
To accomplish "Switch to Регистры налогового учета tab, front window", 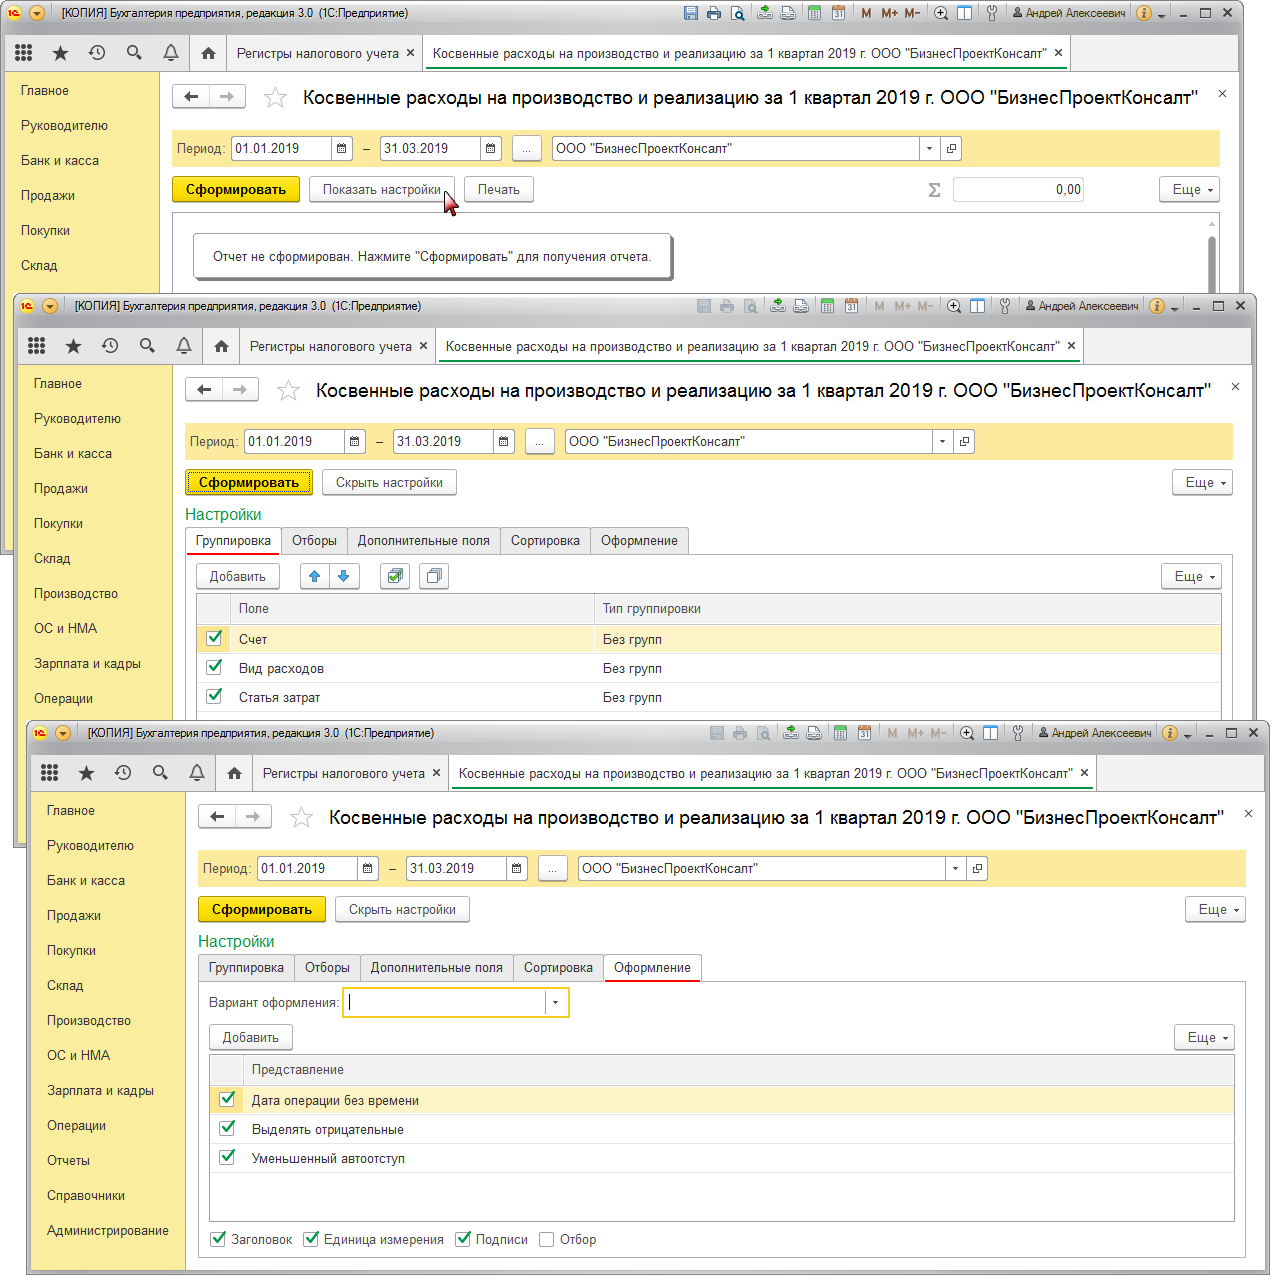I will coord(344,773).
